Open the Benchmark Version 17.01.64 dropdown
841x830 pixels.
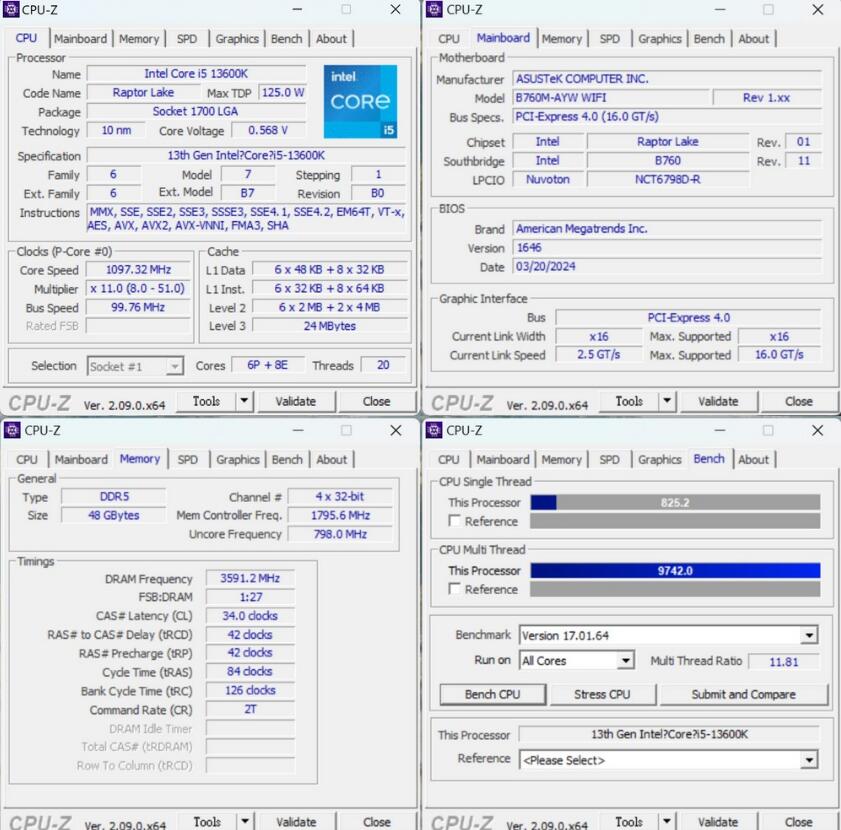pos(807,634)
